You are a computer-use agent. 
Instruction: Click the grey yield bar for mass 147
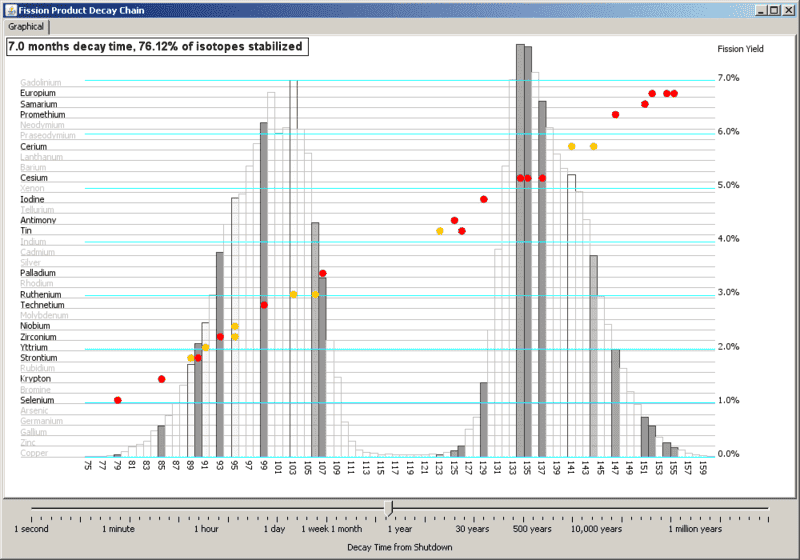615,403
